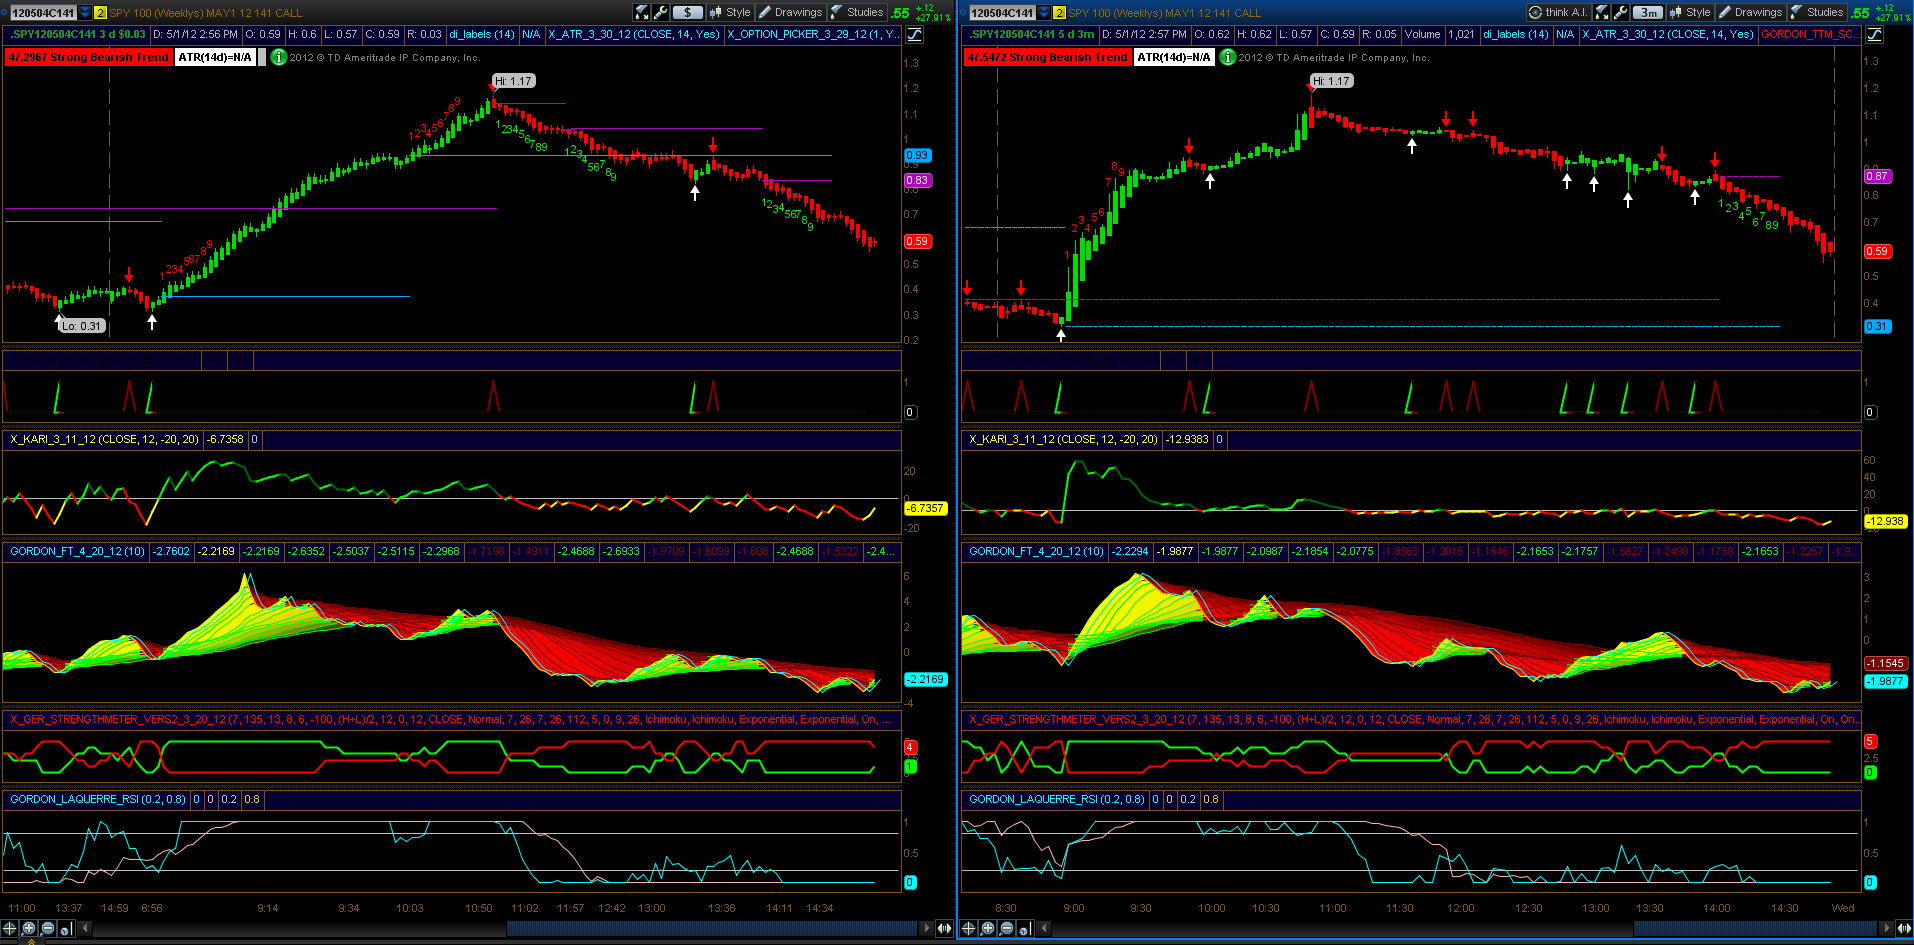Click right chart ATR(14d)=N/A label
The image size is (1914, 945).
(x=1174, y=58)
